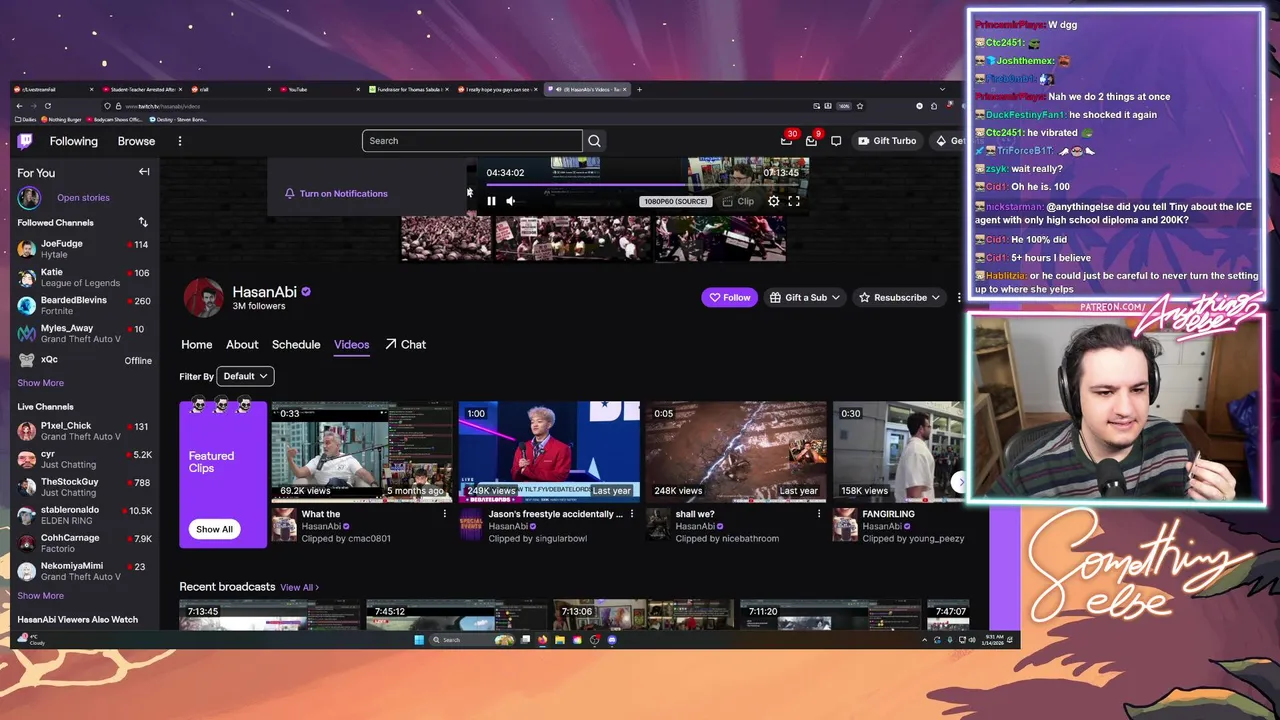This screenshot has height=720, width=1280.
Task: Open Prime loot with badge 30
Action: point(787,141)
